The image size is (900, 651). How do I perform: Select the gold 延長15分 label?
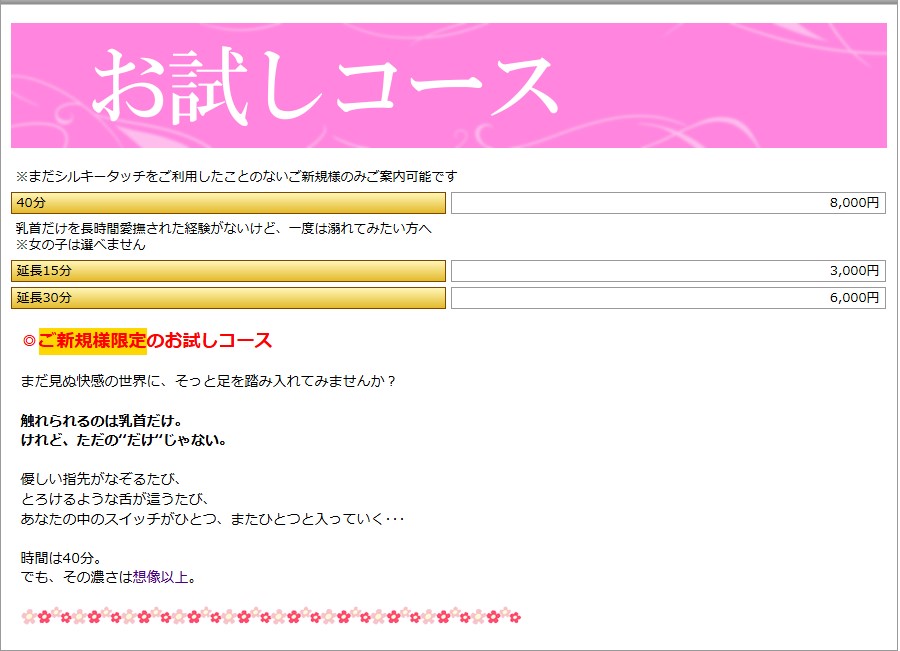pyautogui.click(x=228, y=271)
